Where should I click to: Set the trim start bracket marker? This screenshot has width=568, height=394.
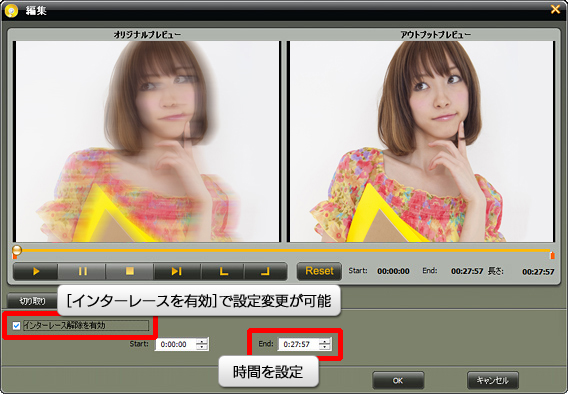pyautogui.click(x=223, y=271)
